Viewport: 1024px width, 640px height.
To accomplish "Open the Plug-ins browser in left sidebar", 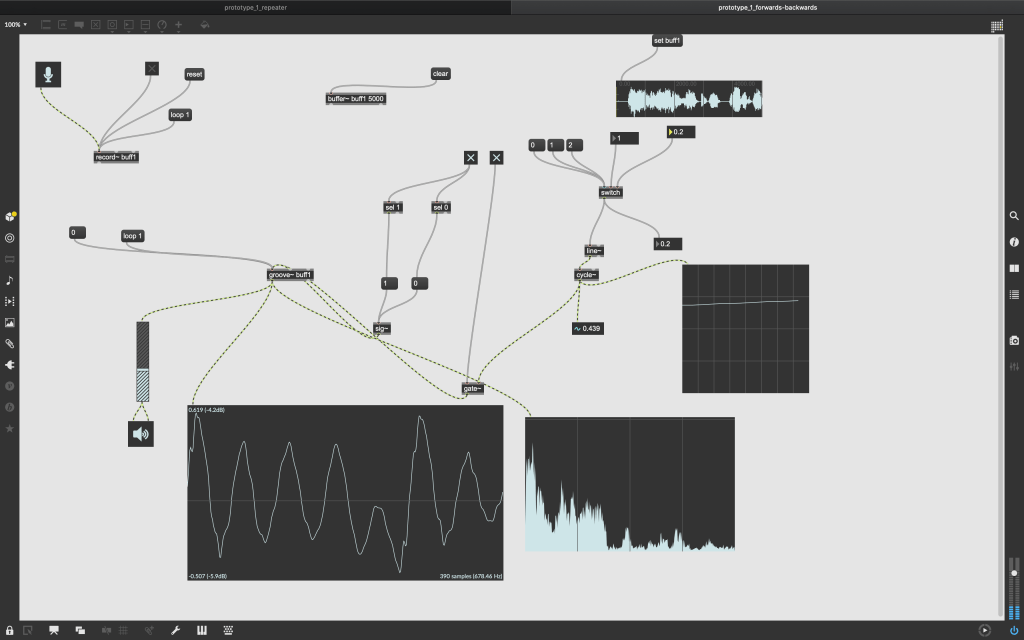I will coord(10,365).
